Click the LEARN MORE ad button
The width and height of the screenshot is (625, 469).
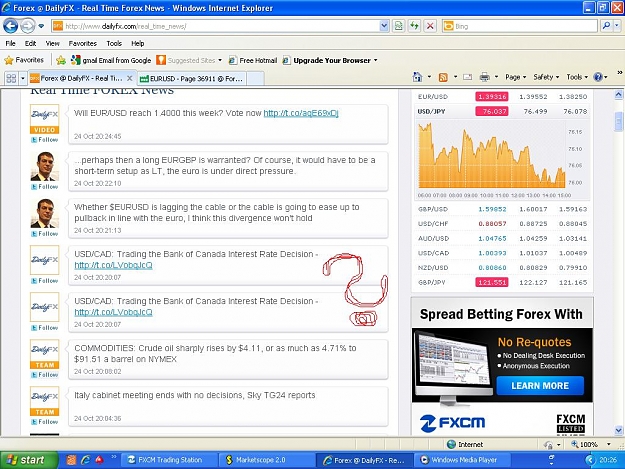click(540, 386)
